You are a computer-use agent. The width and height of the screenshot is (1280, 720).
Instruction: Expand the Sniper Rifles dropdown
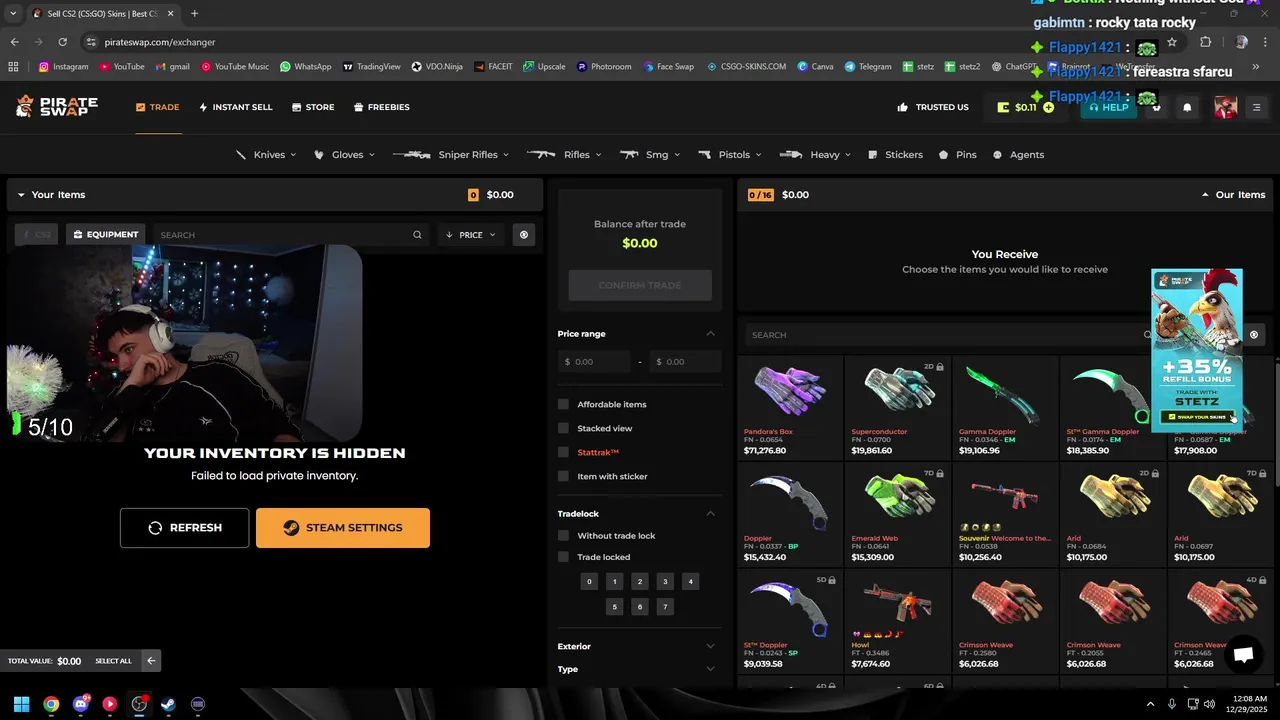(450, 155)
